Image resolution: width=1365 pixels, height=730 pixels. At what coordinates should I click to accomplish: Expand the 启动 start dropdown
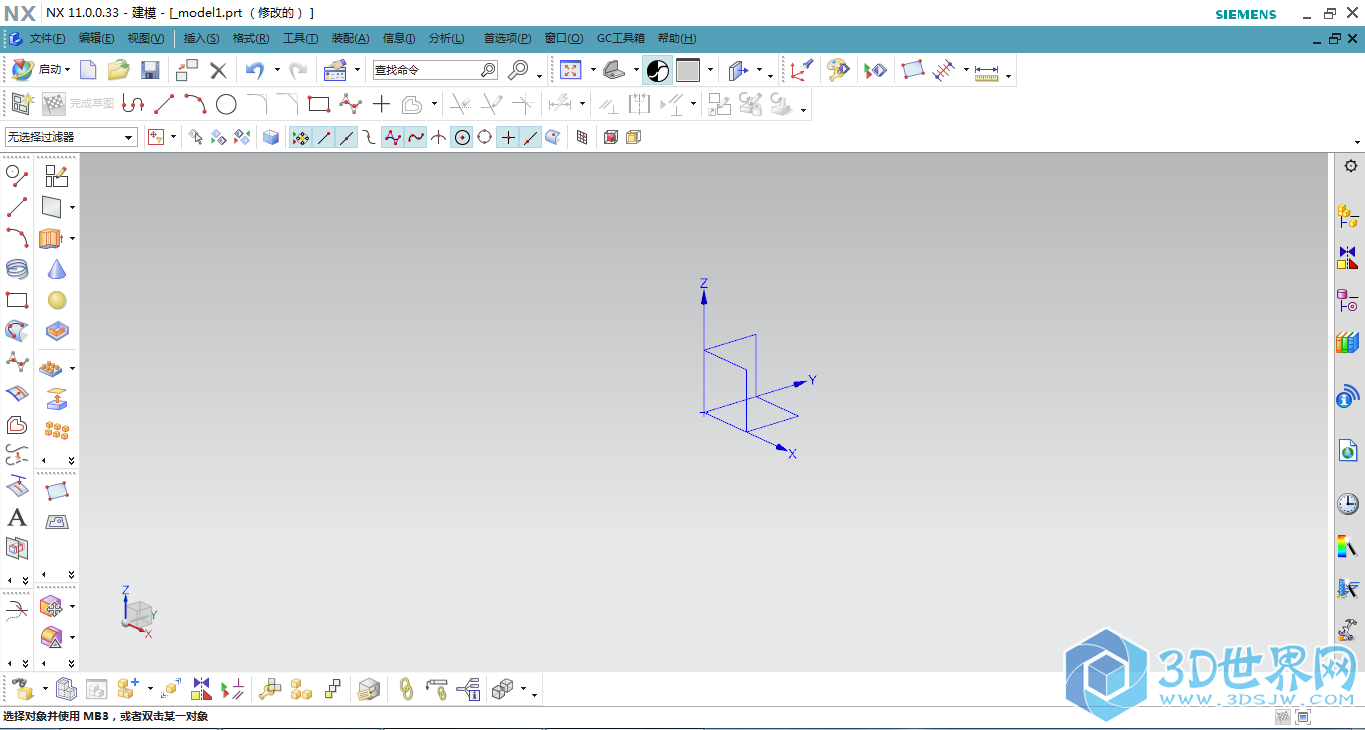click(x=67, y=70)
